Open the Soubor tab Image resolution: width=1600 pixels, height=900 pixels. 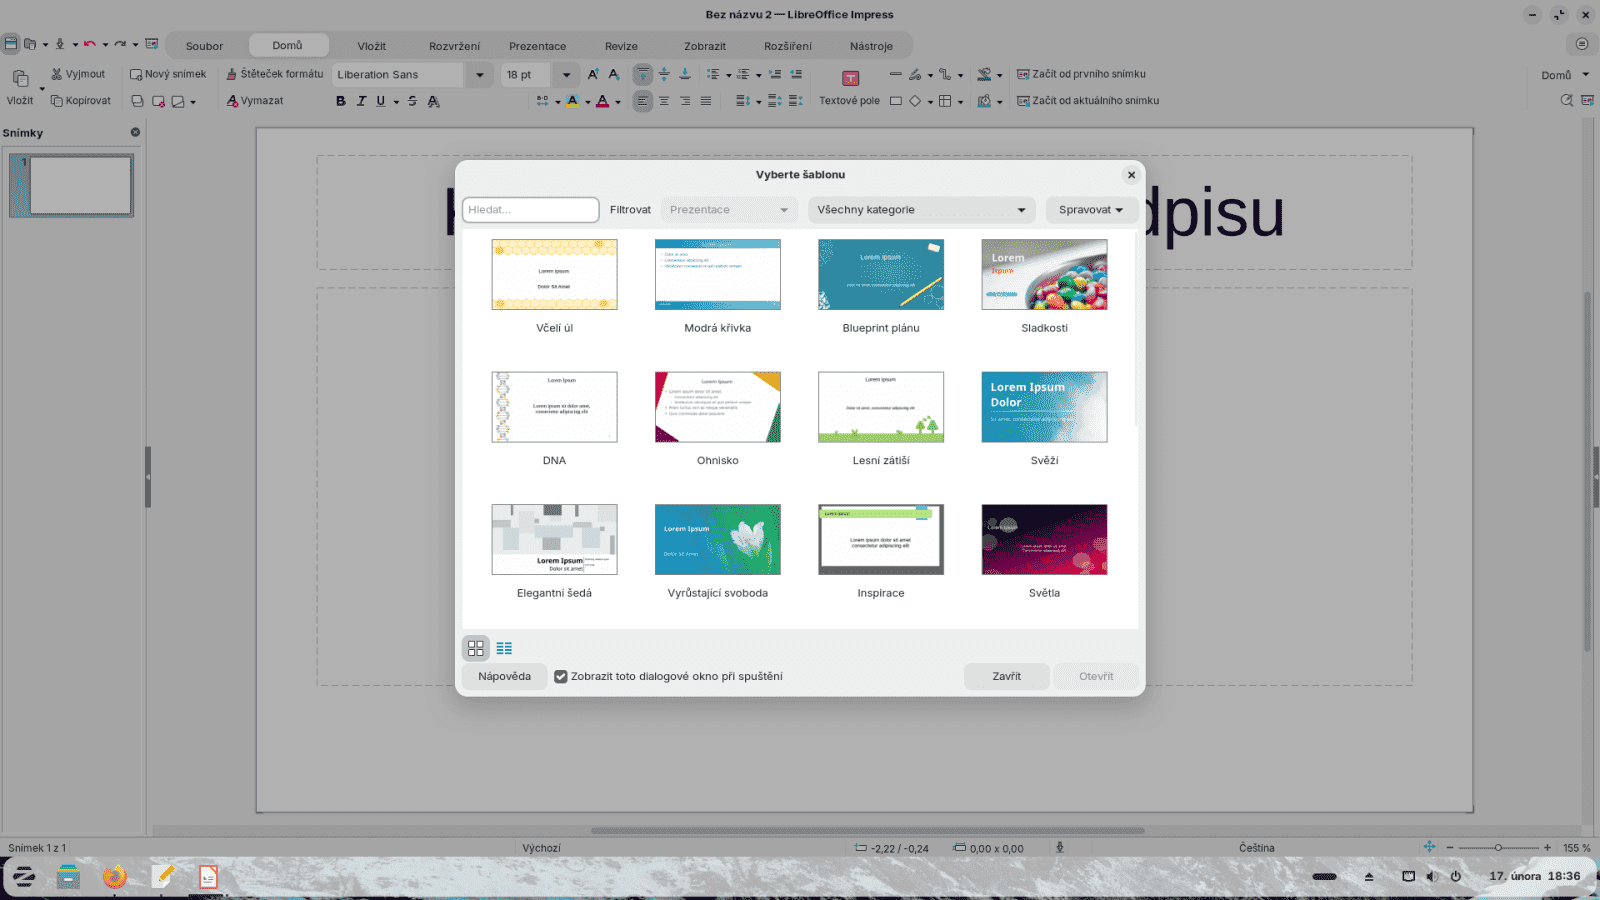[204, 46]
